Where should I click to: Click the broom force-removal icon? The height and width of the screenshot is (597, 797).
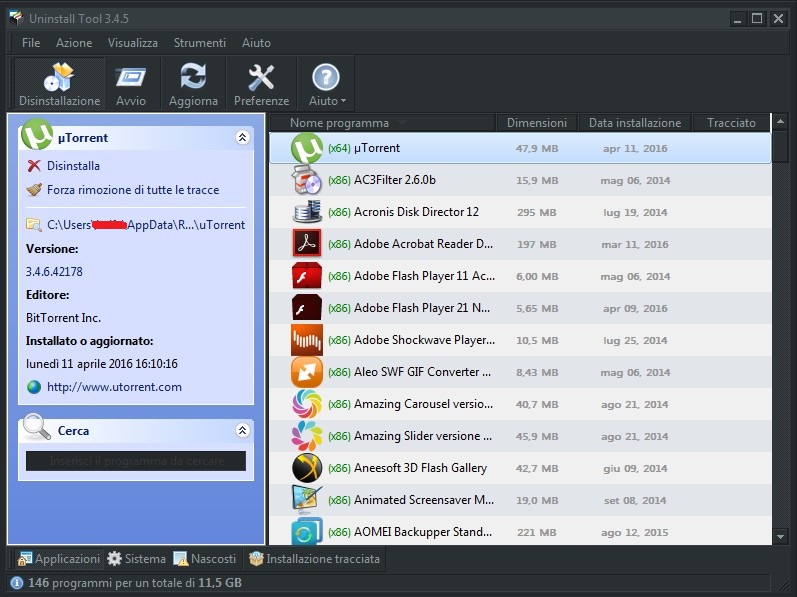[x=34, y=190]
